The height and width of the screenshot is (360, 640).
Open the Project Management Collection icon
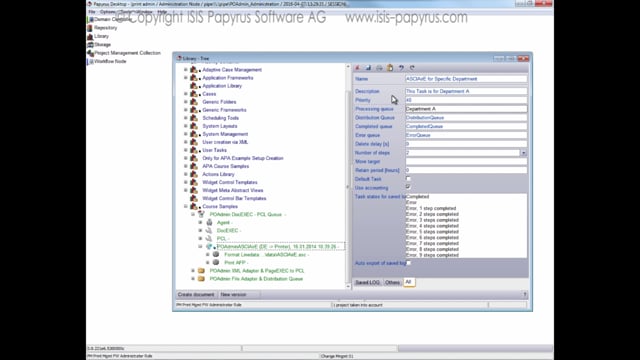90,53
